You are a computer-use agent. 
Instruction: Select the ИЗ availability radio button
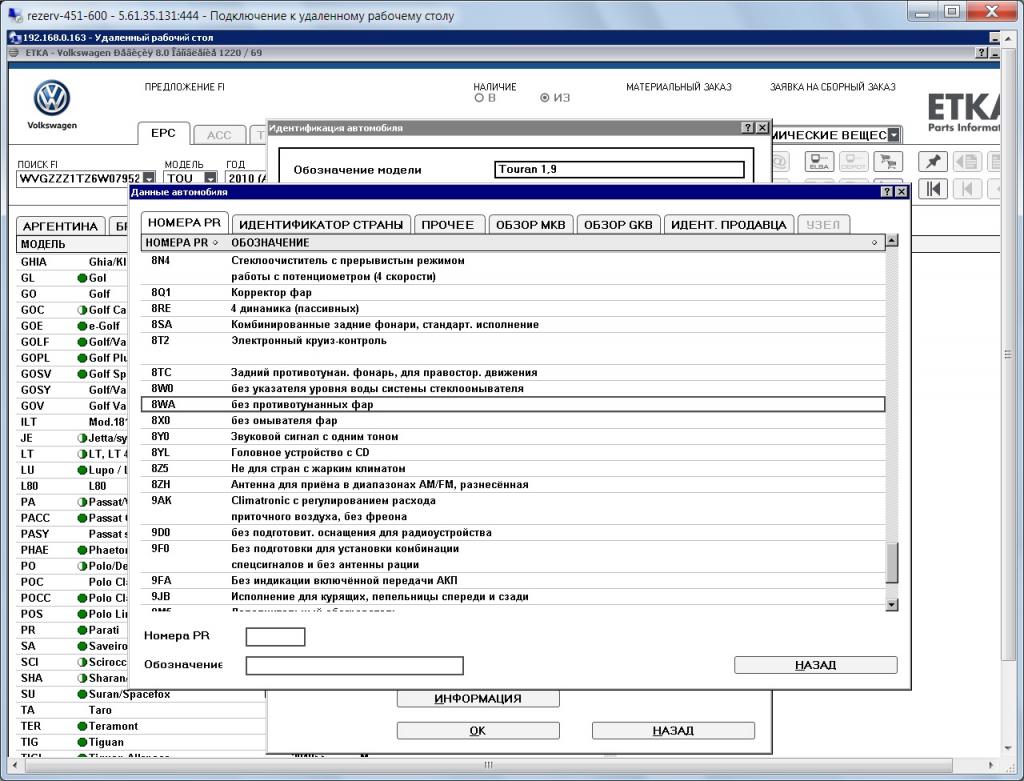pos(545,98)
